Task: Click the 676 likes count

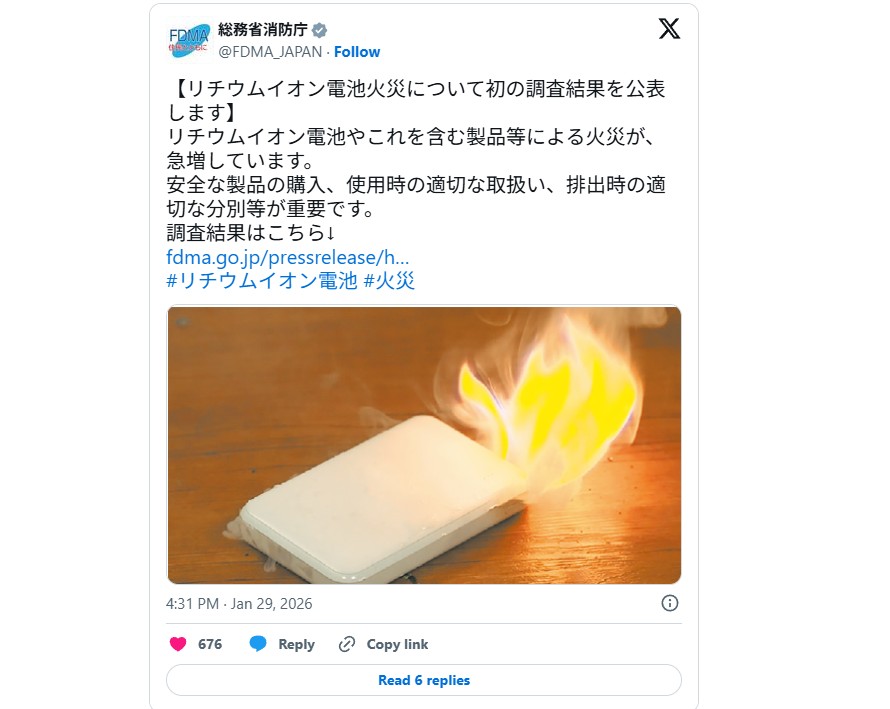Action: pyautogui.click(x=210, y=644)
